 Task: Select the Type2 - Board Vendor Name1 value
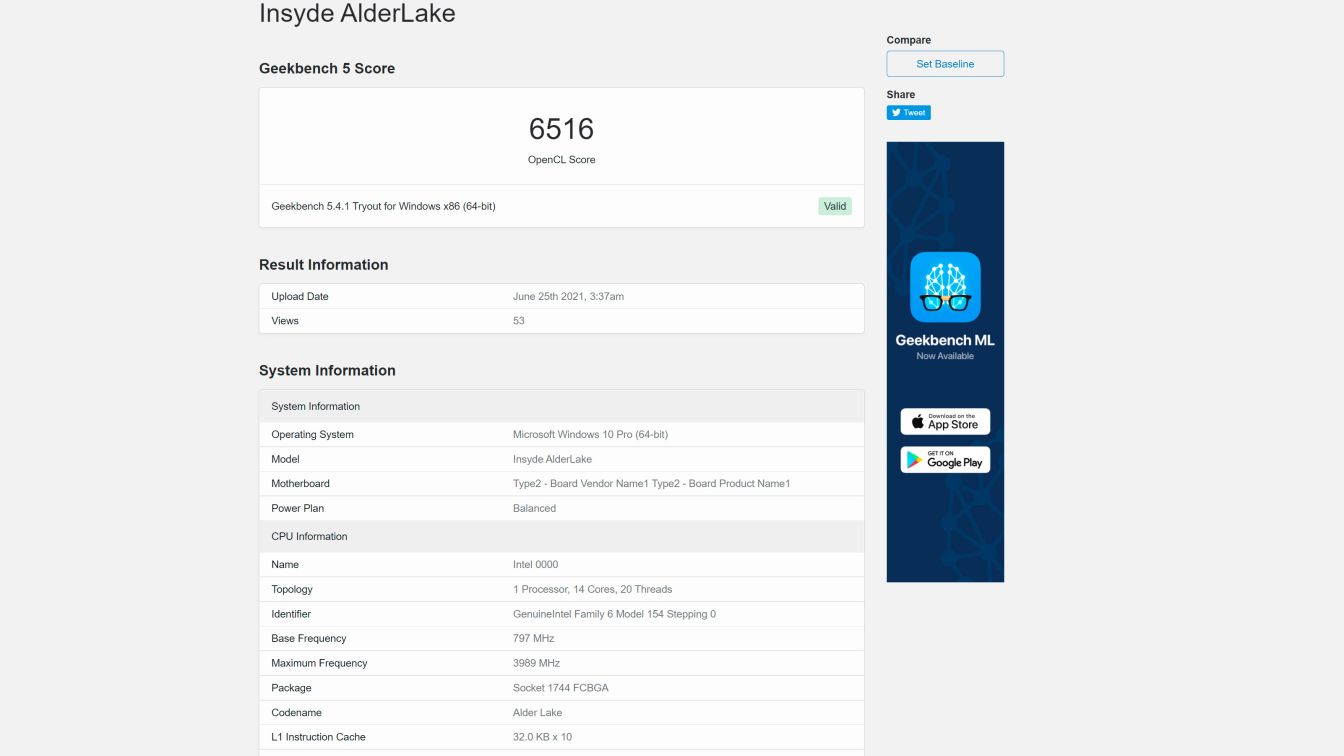651,484
